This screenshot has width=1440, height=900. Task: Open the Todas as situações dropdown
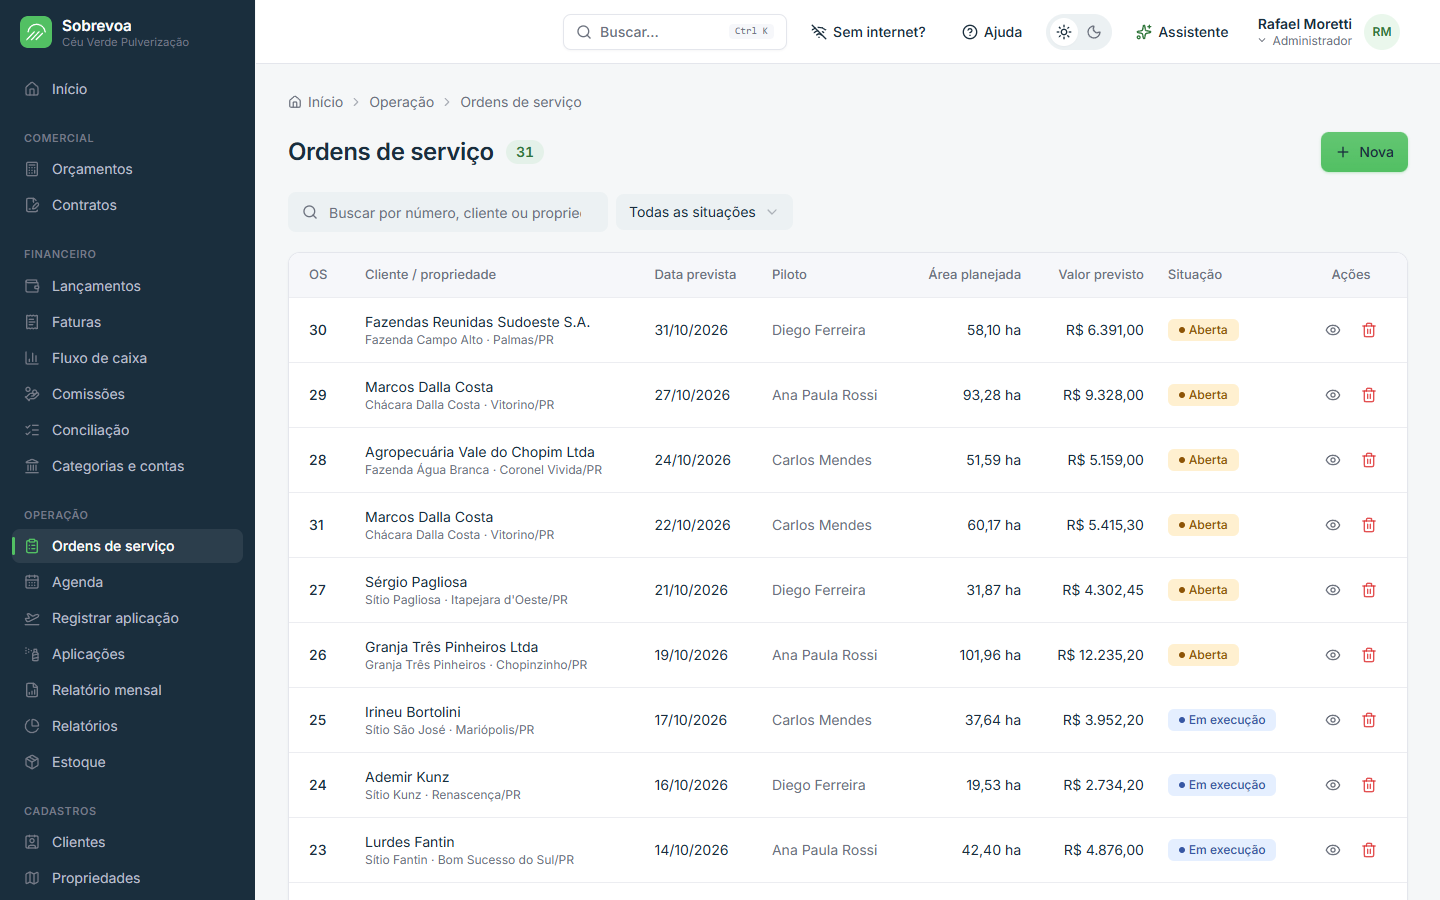704,212
